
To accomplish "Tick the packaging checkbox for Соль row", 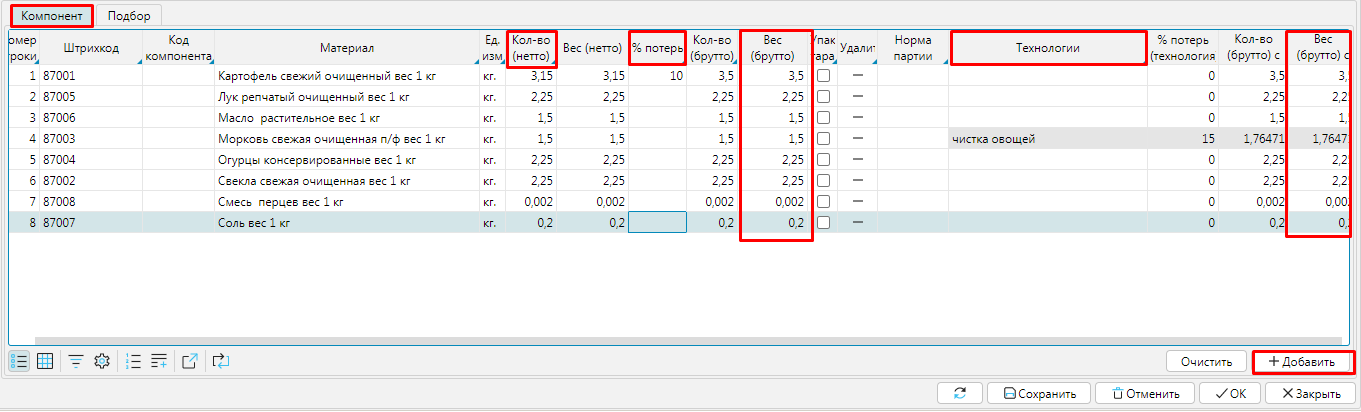I will pos(824,223).
